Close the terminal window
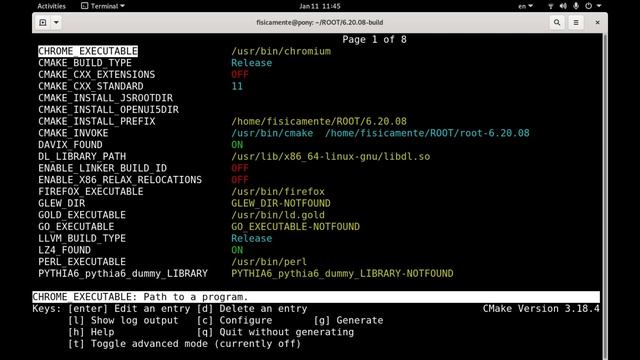The image size is (640, 360). pos(597,22)
